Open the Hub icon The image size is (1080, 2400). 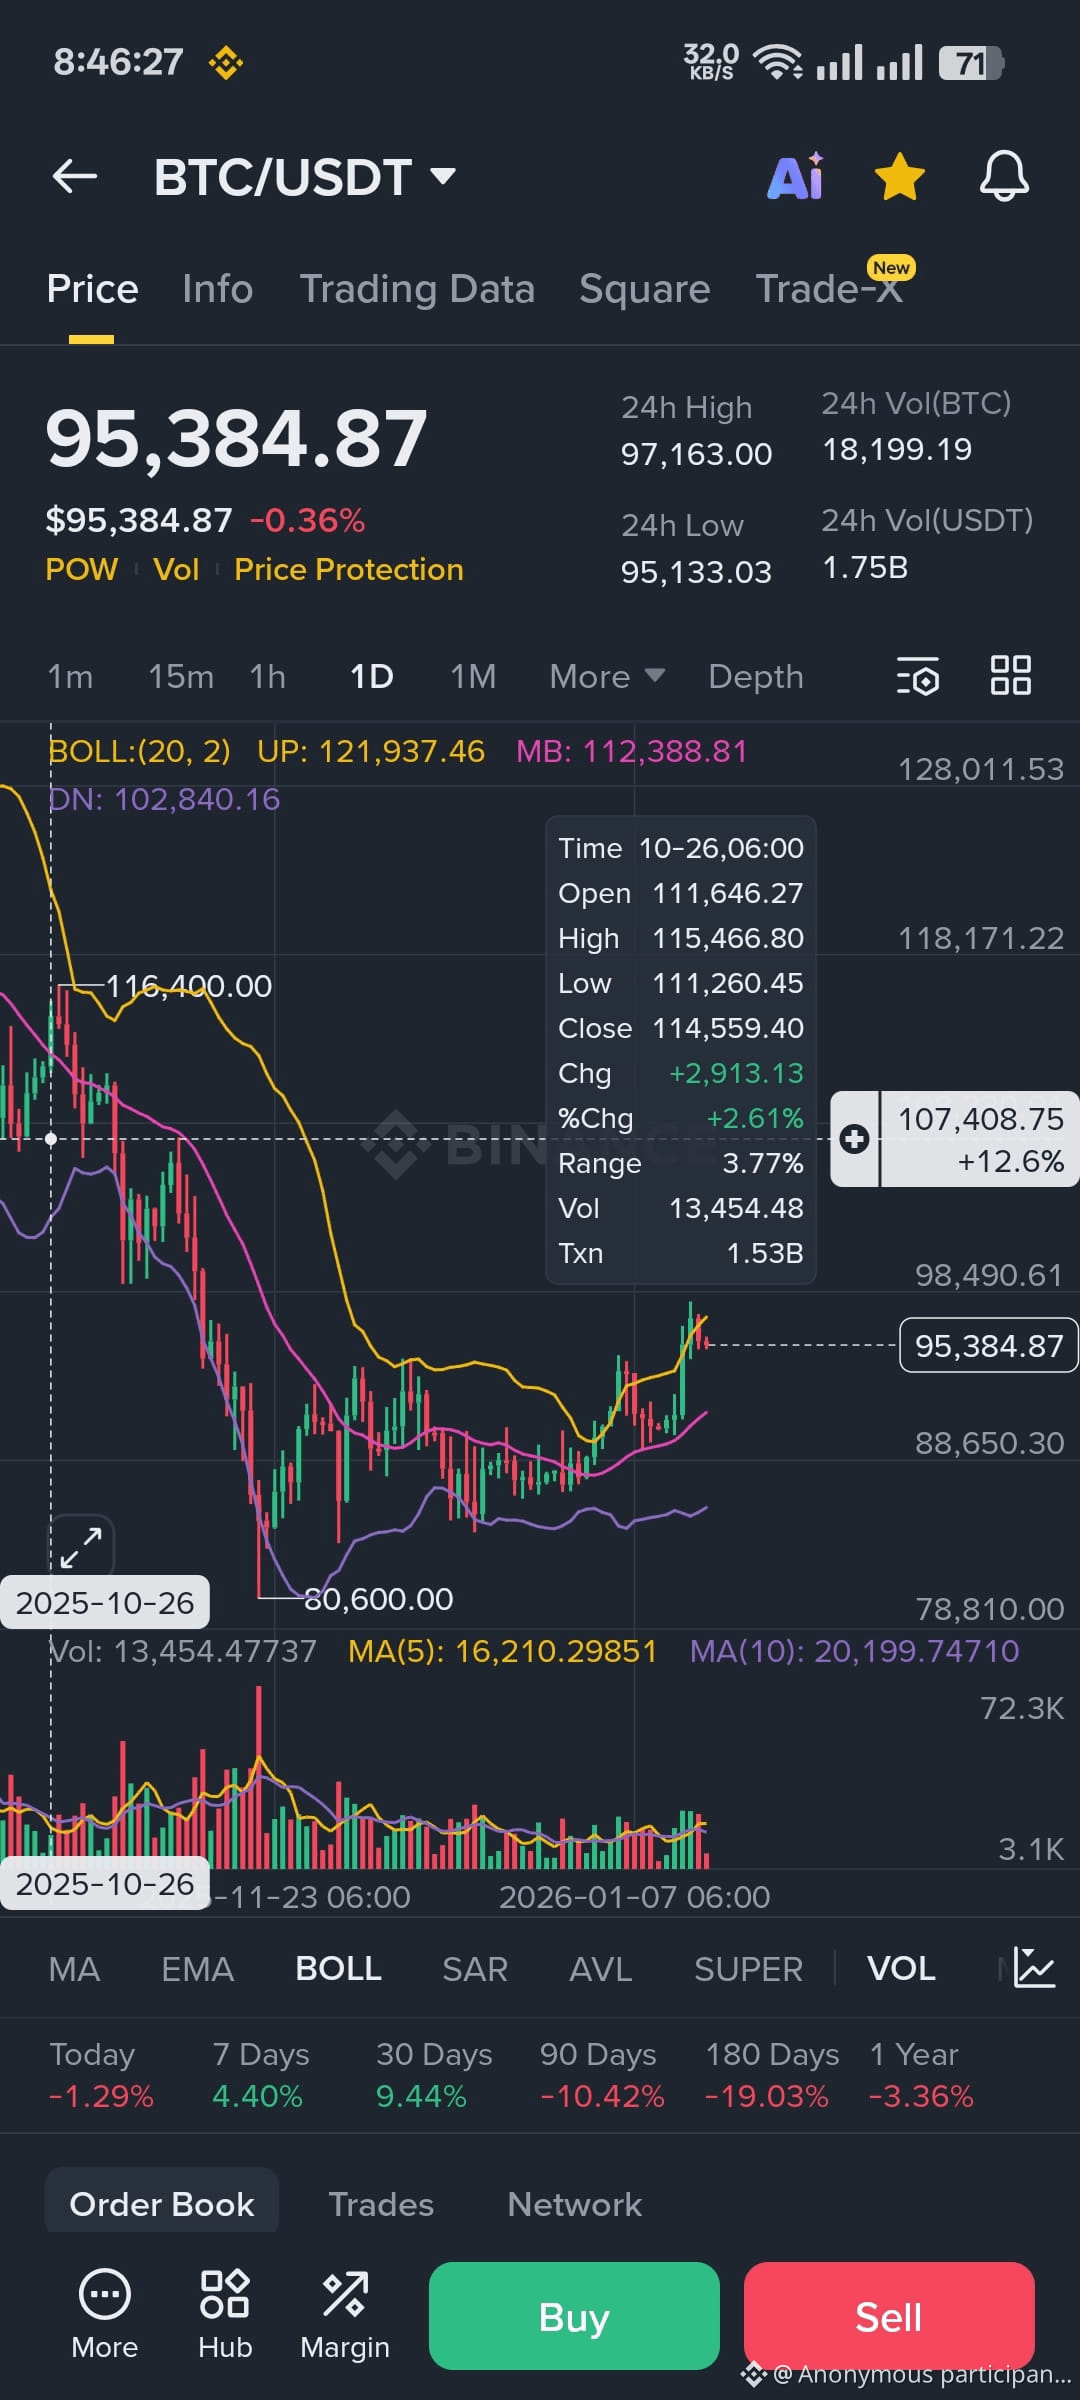pos(225,2316)
